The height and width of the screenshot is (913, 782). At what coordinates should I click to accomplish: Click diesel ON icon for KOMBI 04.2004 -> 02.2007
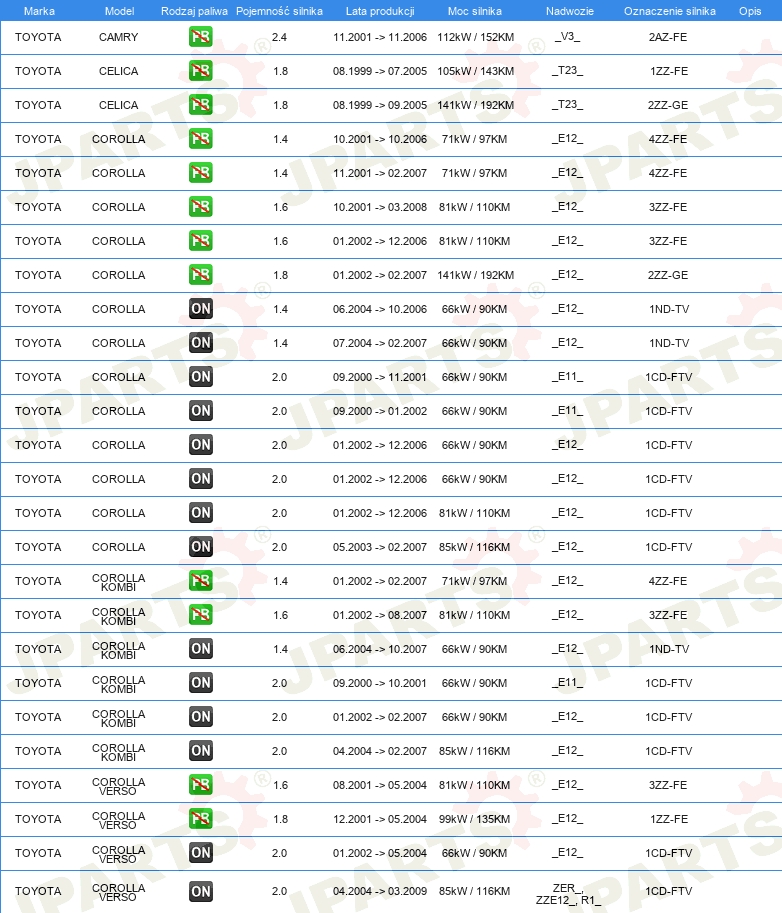(200, 751)
